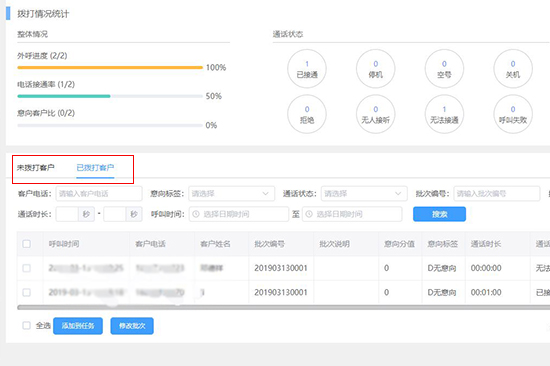
Task: Click the 100% progress value
Action: pos(216,67)
